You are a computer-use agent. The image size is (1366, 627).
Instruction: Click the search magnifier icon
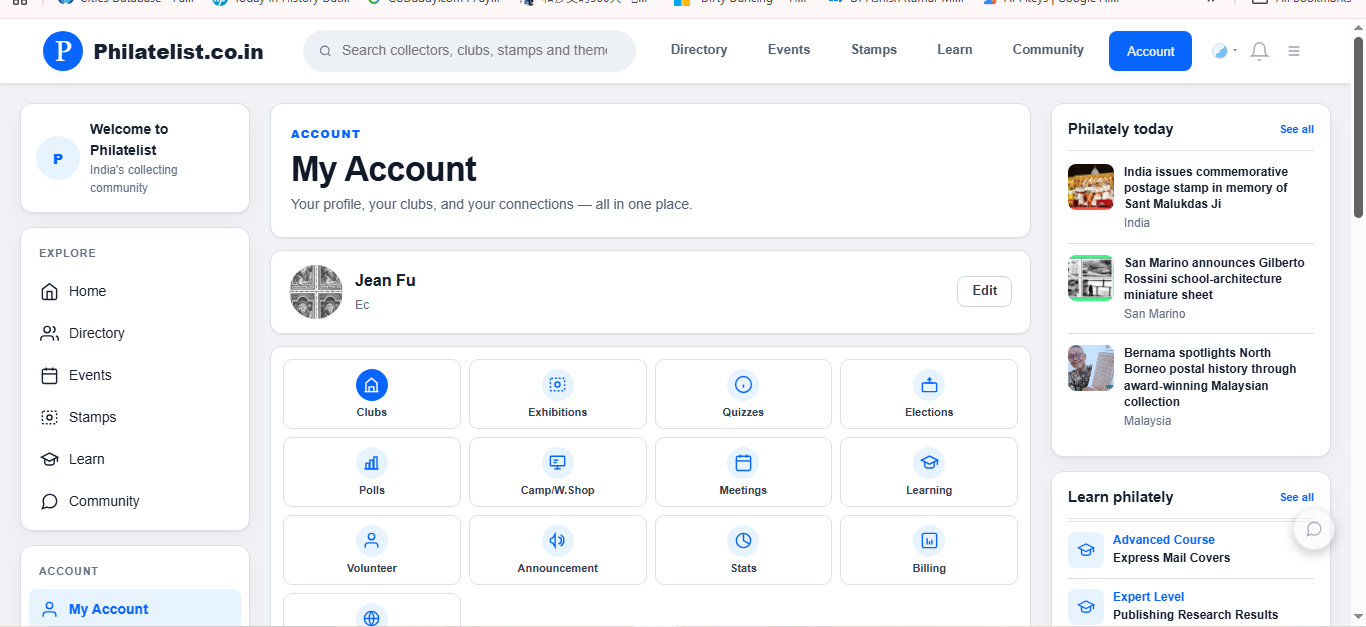pyautogui.click(x=325, y=51)
